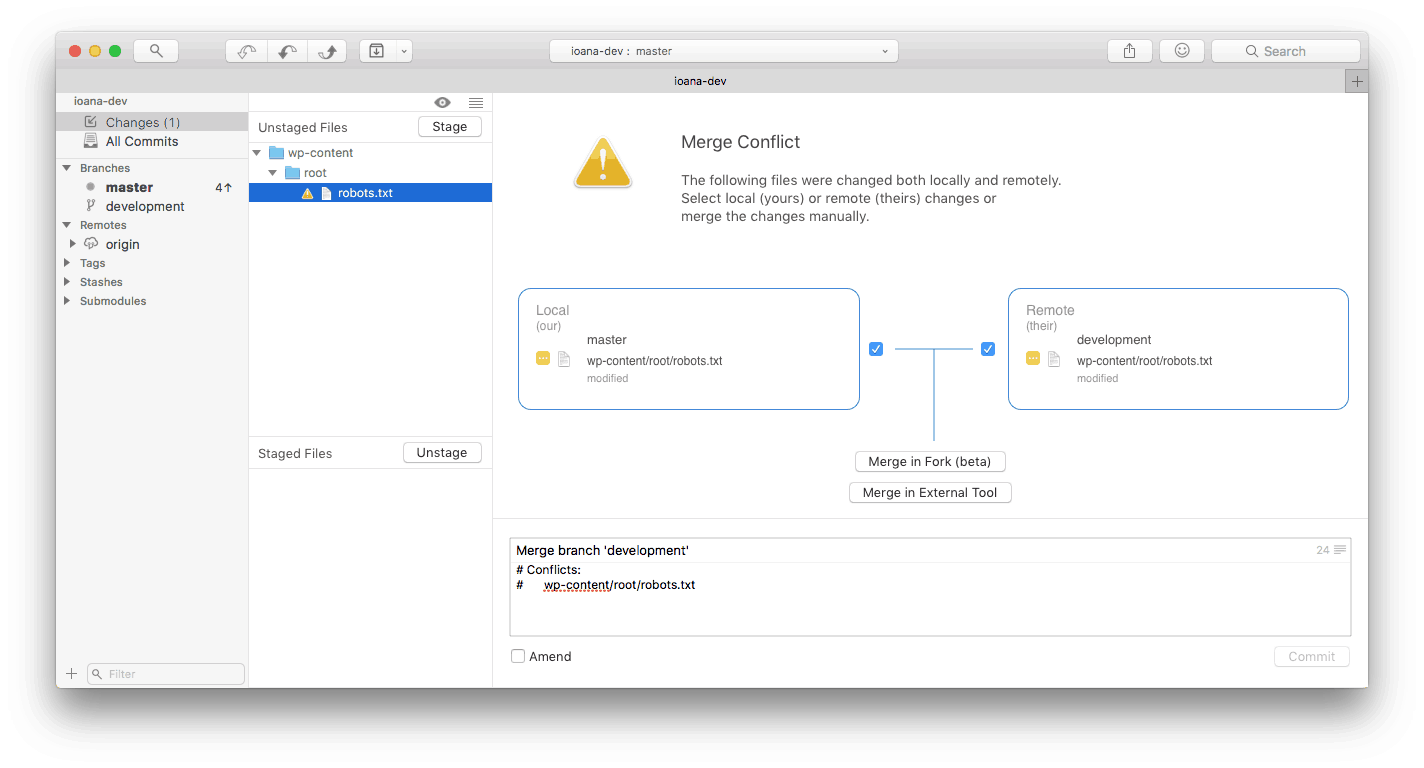Click the magnifier quick-launch toolbar button

[x=156, y=51]
